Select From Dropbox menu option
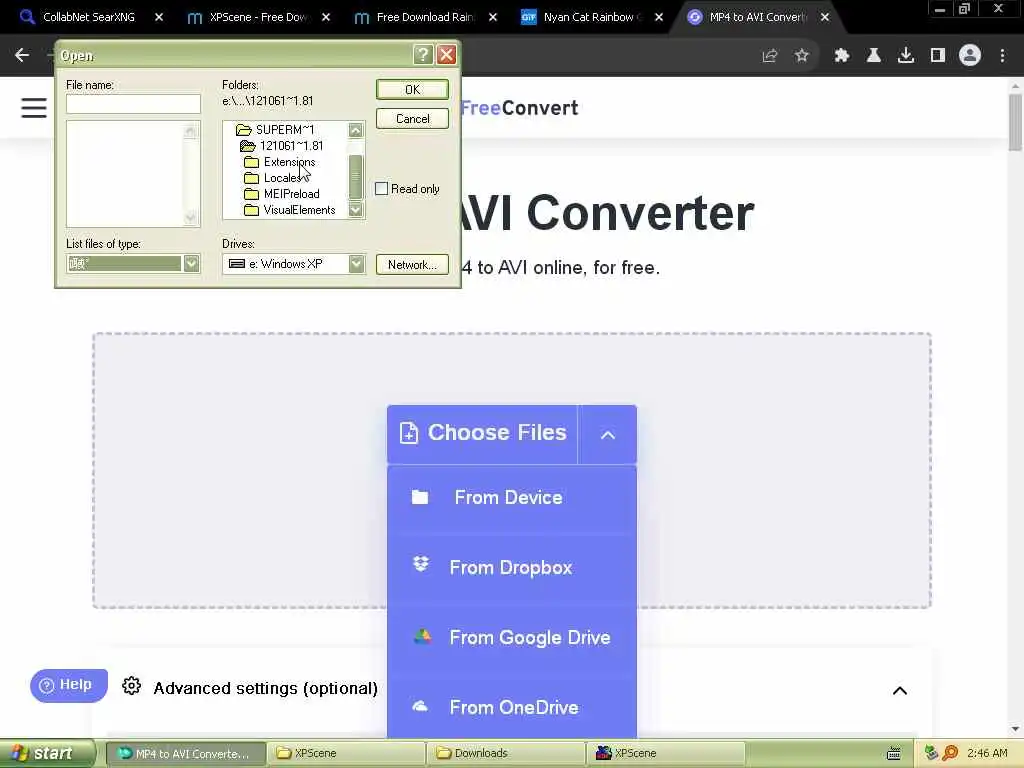 click(x=512, y=568)
